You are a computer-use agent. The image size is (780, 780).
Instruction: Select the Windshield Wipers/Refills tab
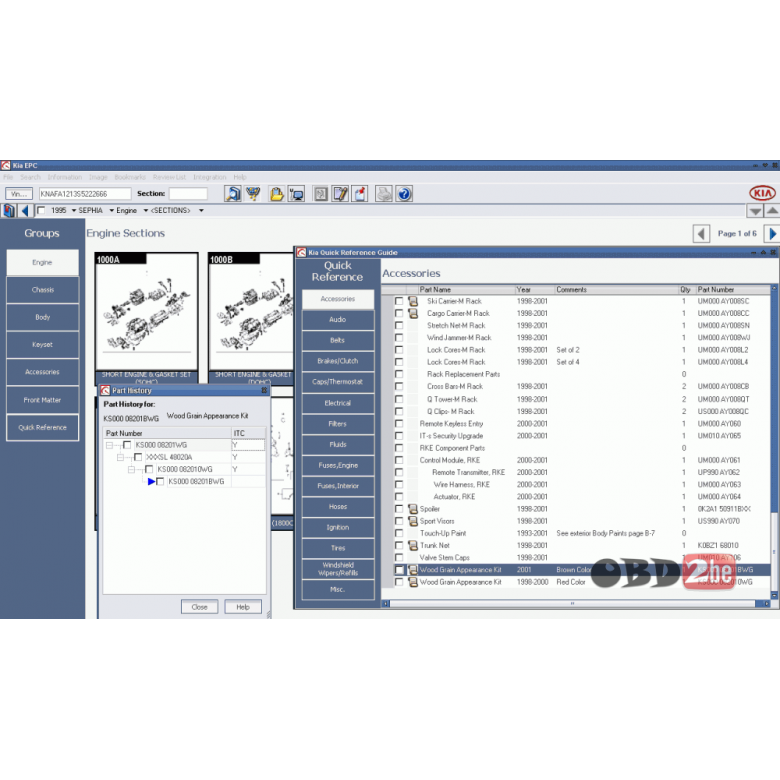[x=338, y=569]
